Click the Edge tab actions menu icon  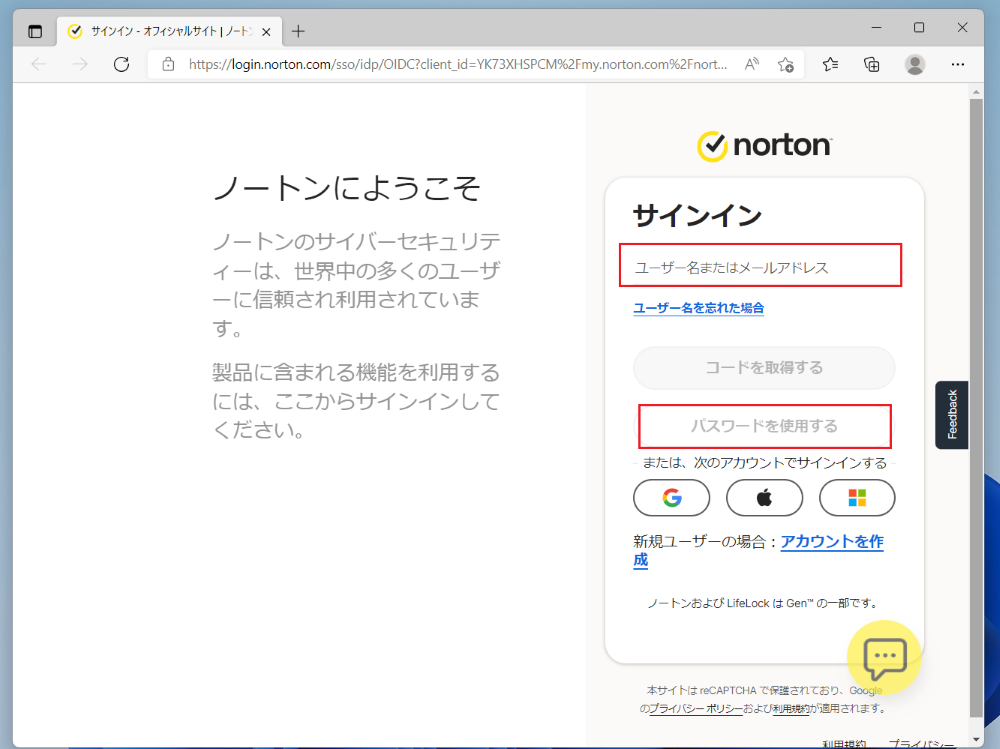pos(35,31)
